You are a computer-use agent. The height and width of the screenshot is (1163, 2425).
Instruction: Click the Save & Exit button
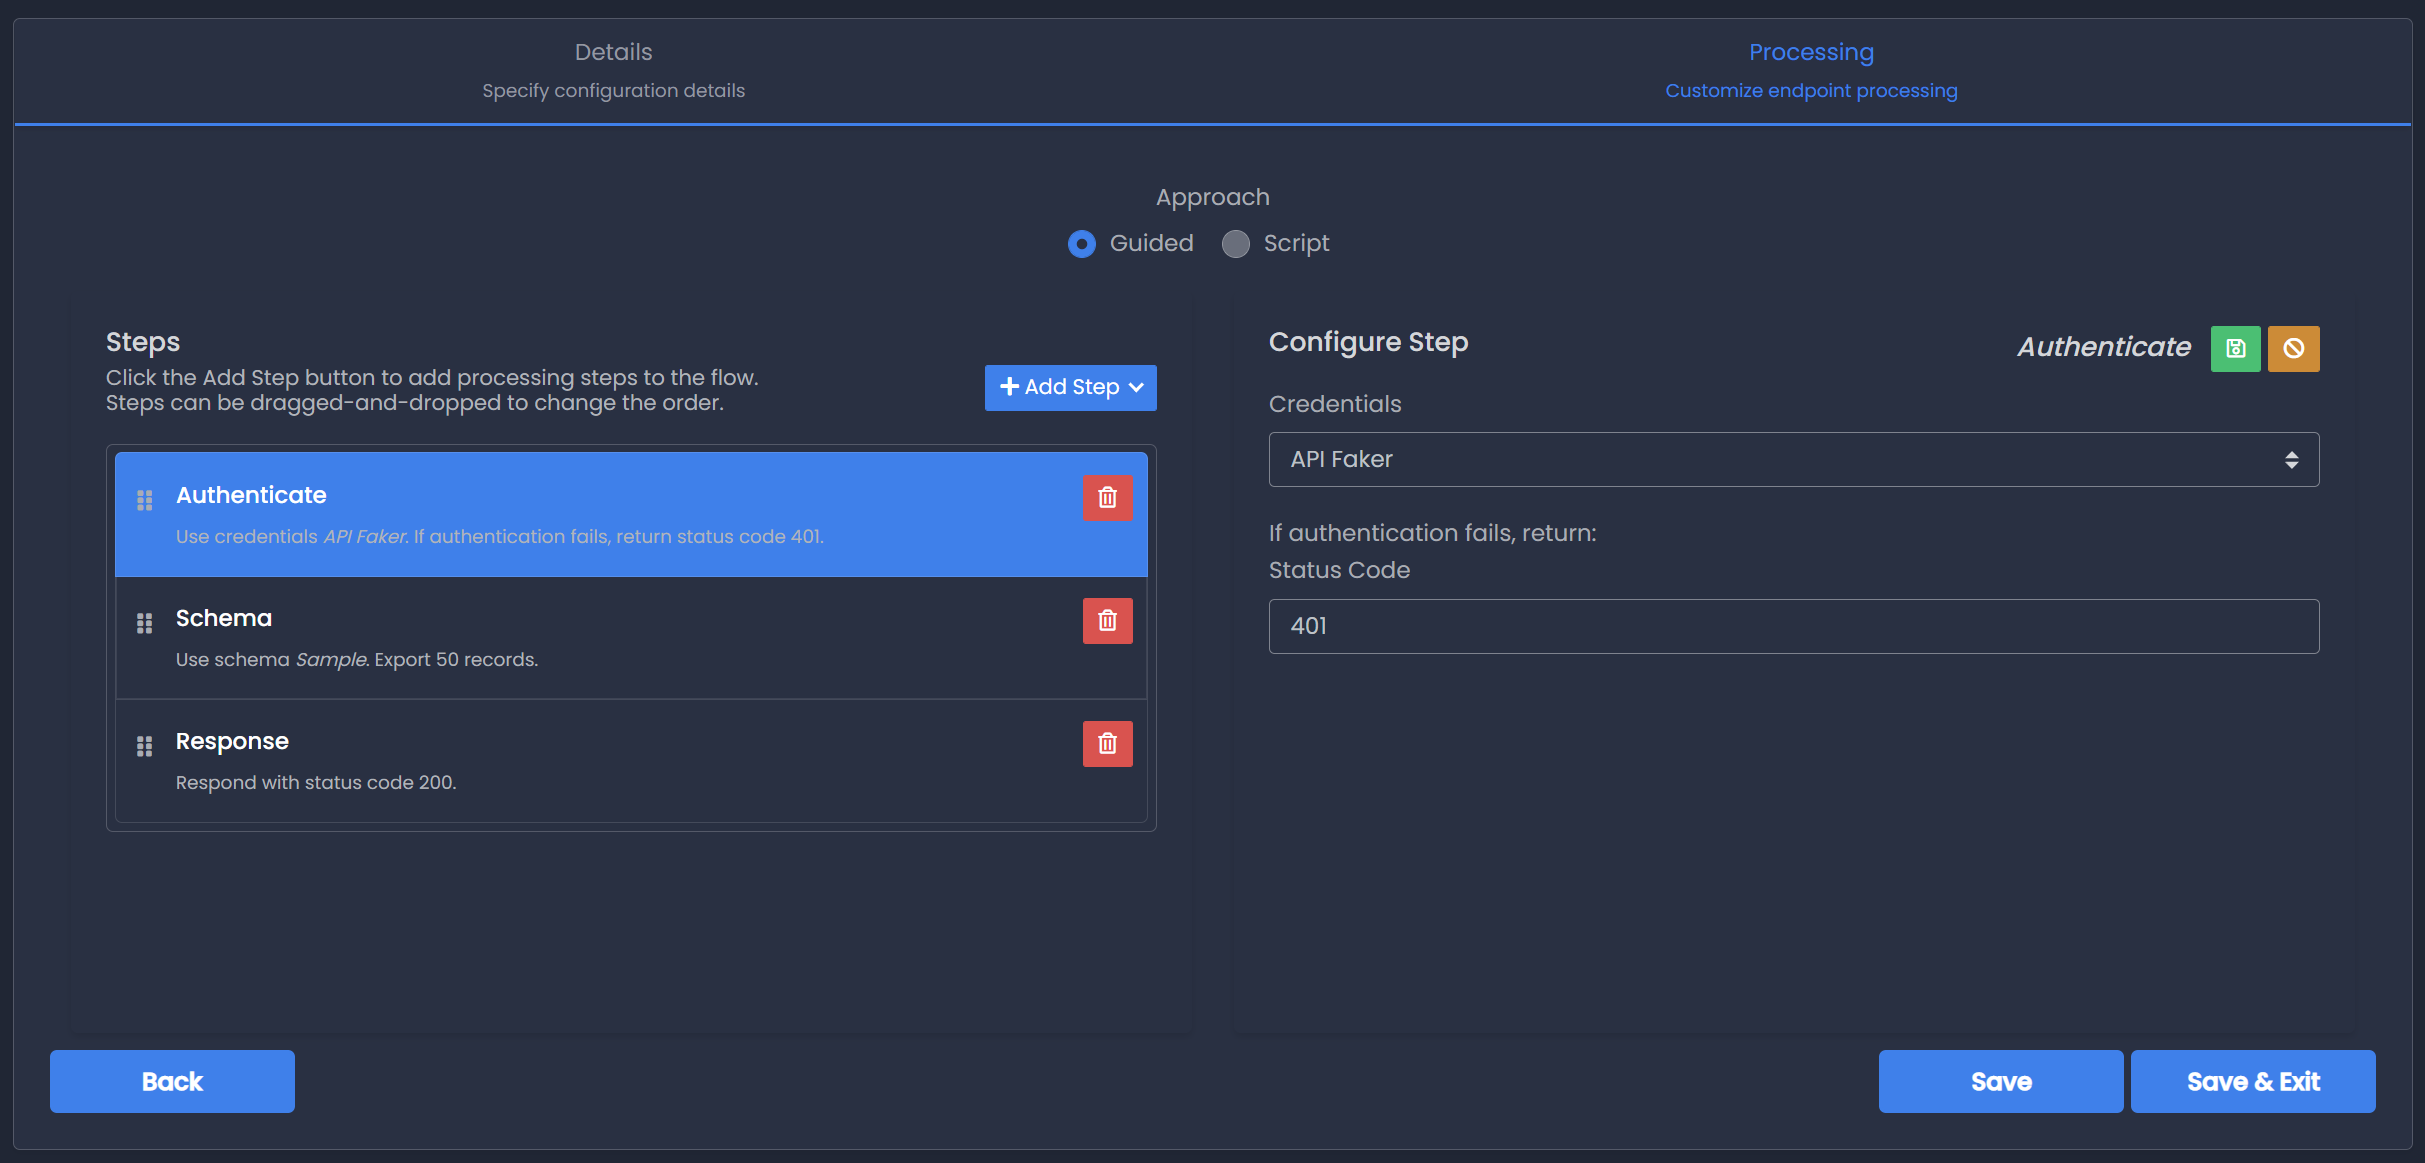[2252, 1081]
